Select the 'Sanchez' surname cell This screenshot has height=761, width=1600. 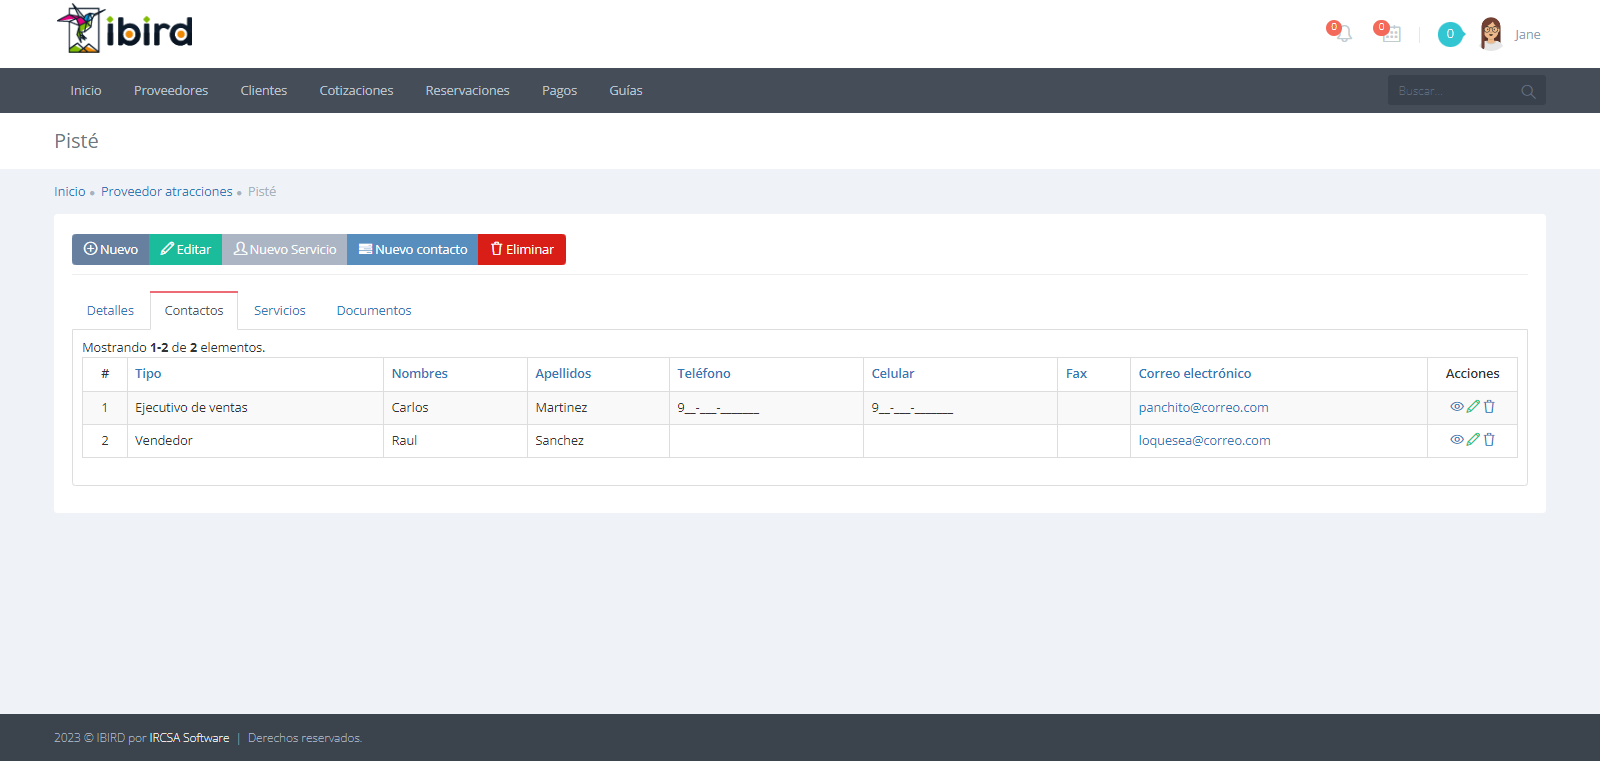point(598,441)
